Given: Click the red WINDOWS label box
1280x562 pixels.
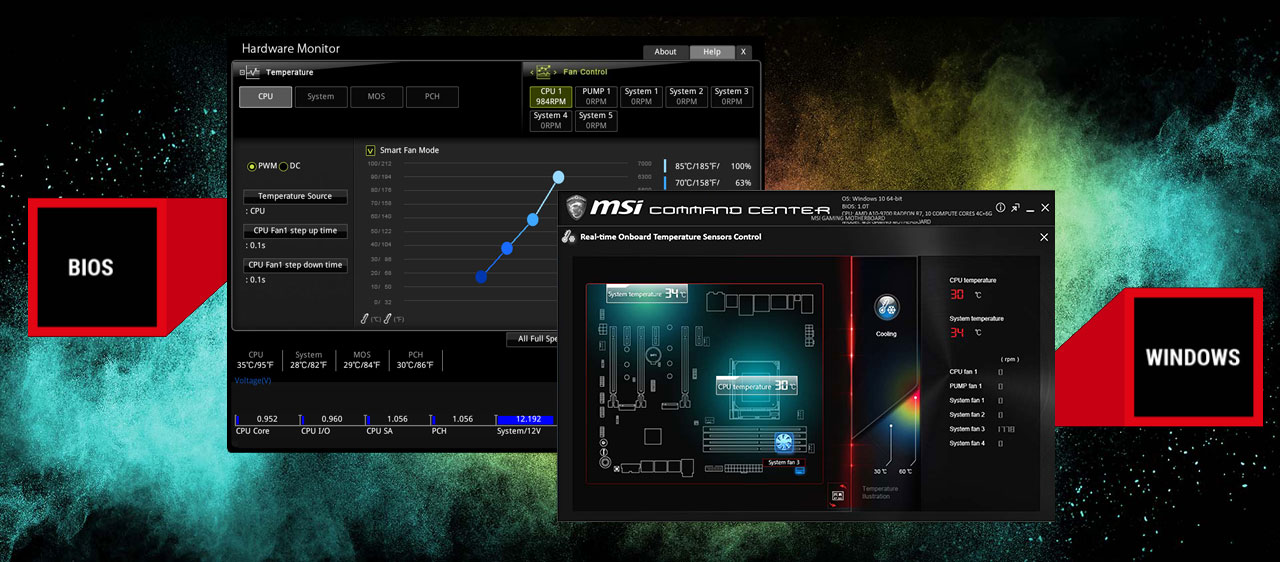Looking at the screenshot, I should pyautogui.click(x=1193, y=357).
